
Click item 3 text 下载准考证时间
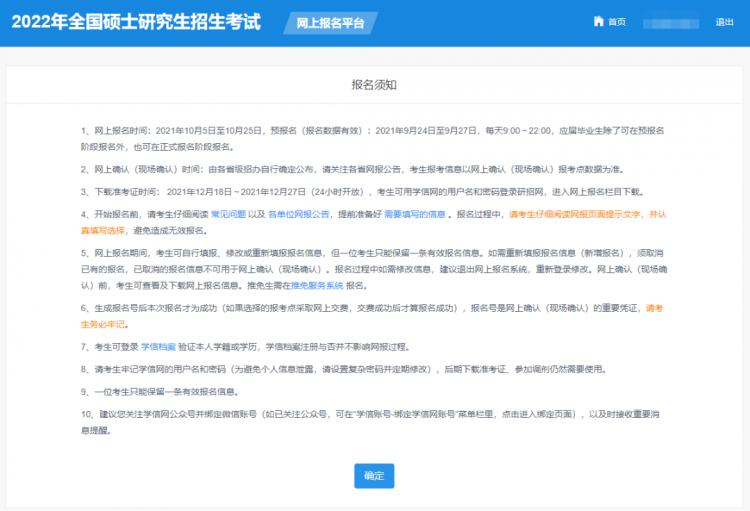point(126,192)
